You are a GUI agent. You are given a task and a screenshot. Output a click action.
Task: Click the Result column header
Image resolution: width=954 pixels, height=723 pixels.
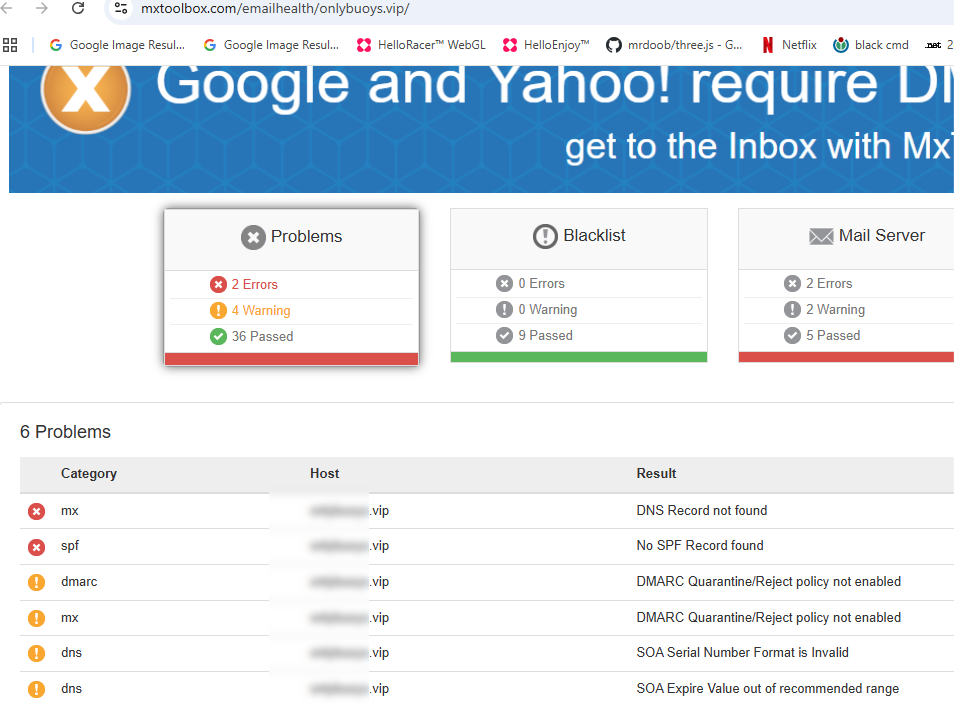656,473
